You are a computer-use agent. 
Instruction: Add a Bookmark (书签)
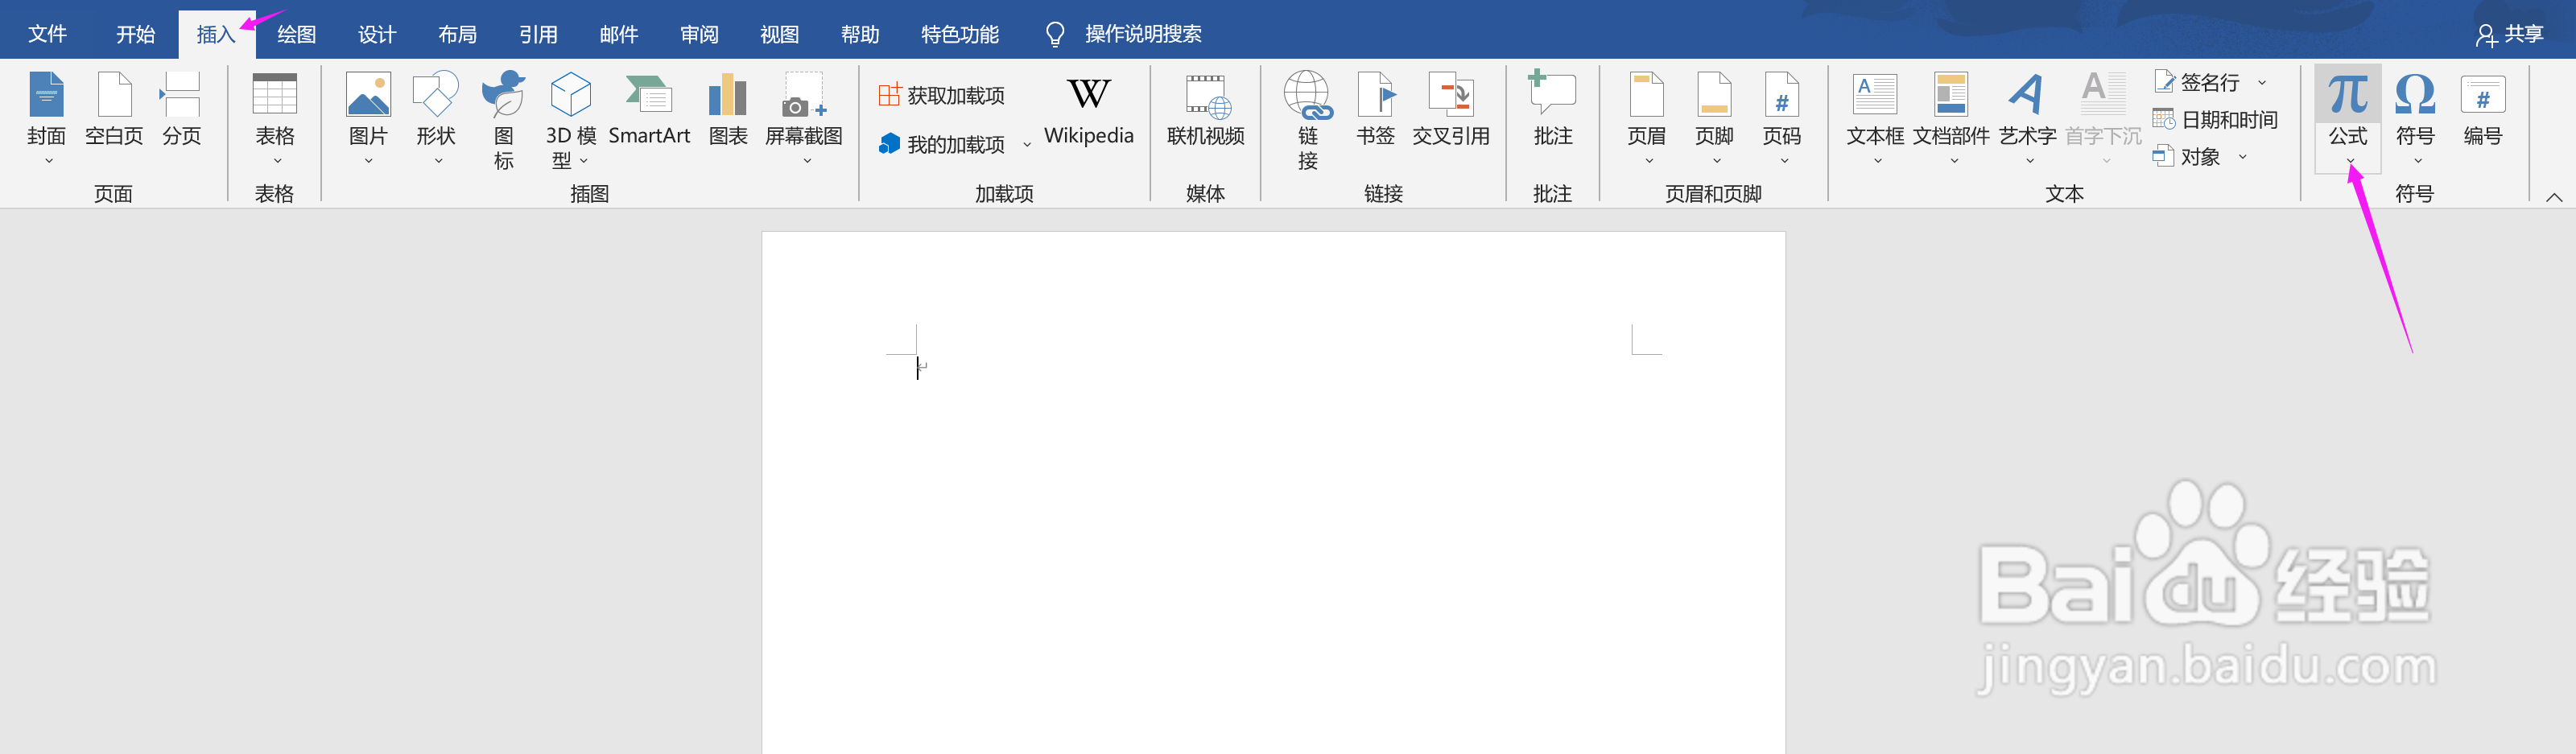pos(1375,109)
